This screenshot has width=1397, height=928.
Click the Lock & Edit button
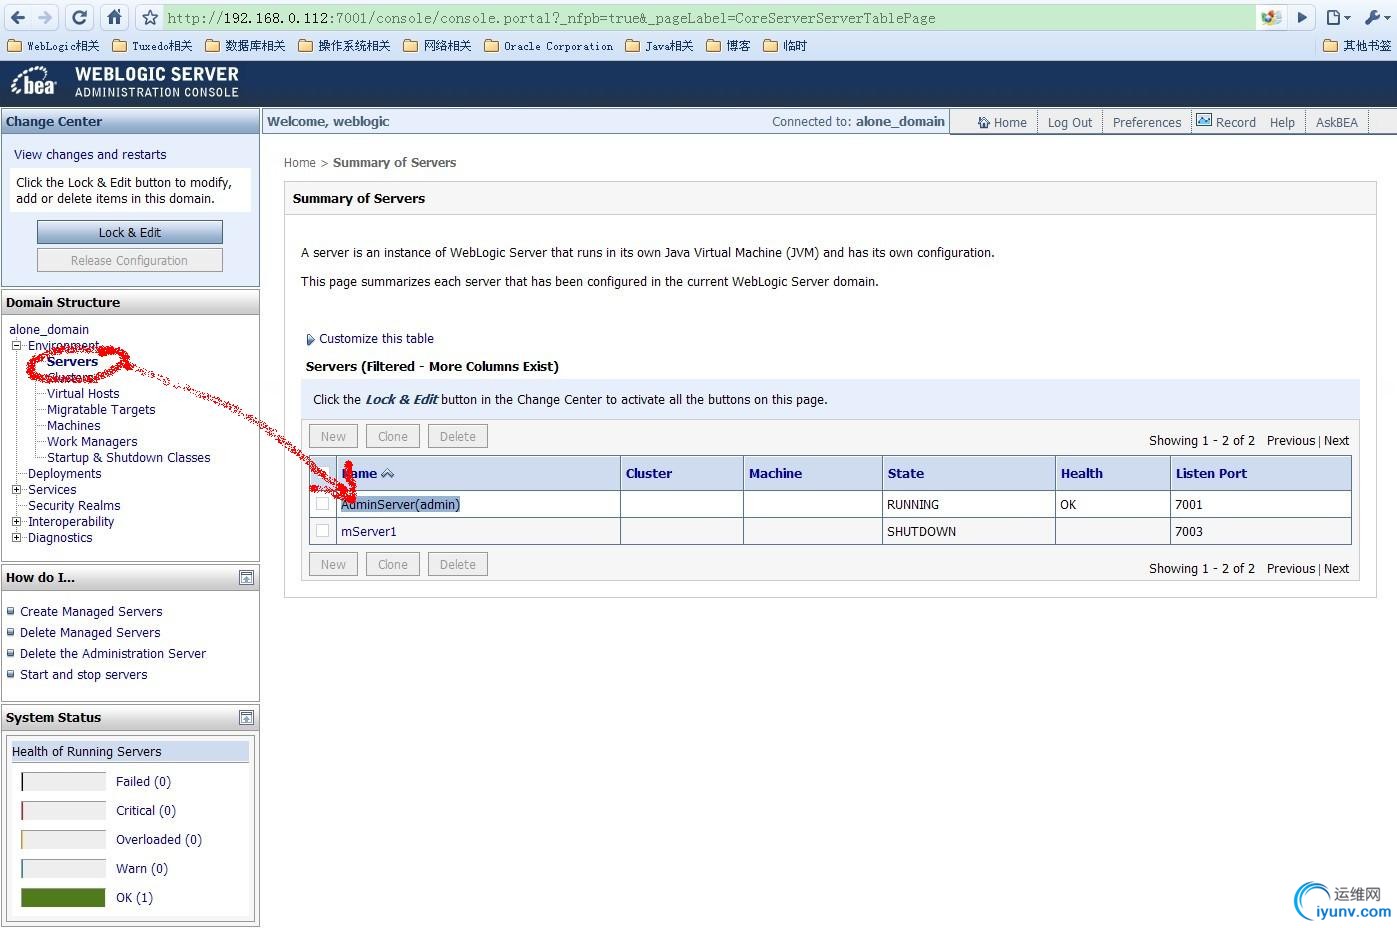tap(130, 232)
